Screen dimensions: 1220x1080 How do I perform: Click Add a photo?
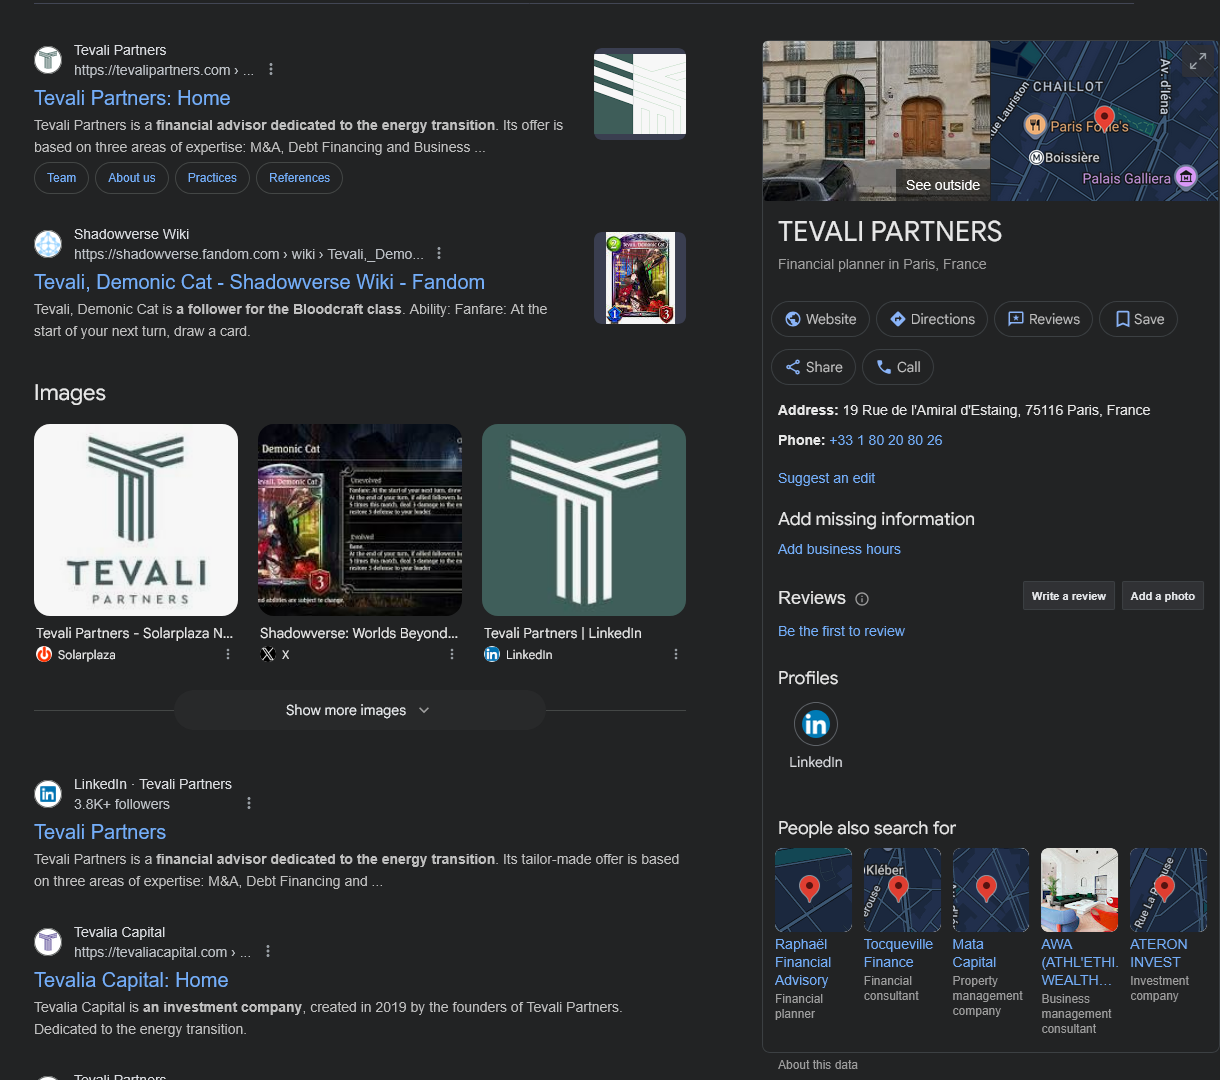point(1162,595)
